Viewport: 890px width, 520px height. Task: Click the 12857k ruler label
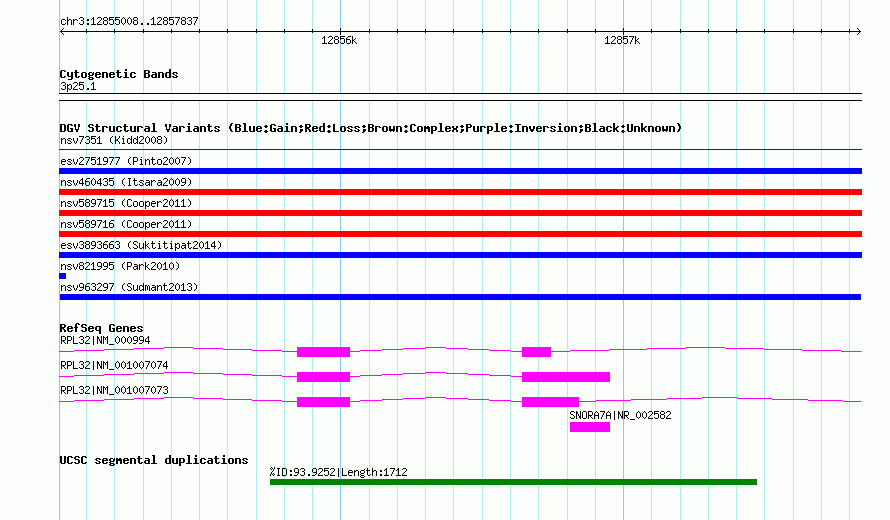622,40
